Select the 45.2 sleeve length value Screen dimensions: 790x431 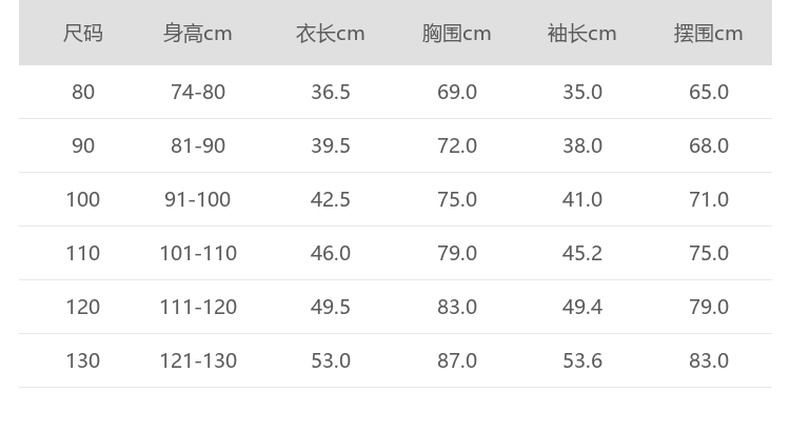582,254
